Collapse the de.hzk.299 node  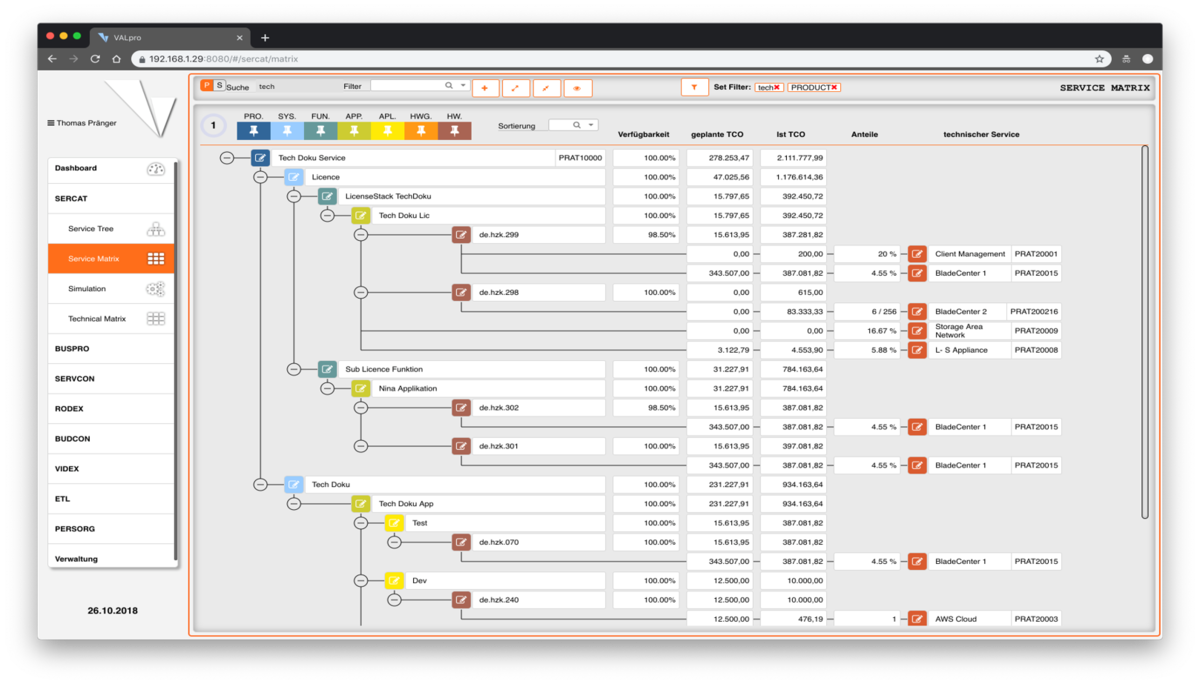(x=361, y=235)
